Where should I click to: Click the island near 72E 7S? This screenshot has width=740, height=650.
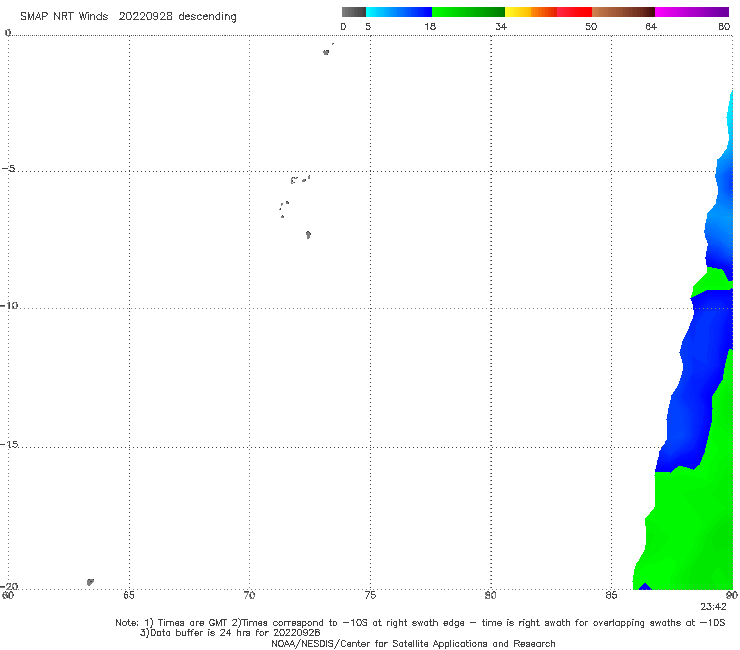coord(308,235)
